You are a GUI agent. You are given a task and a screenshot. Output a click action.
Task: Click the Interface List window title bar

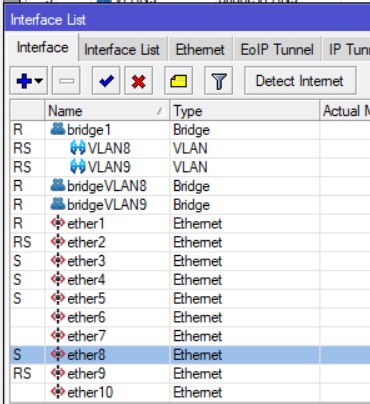click(188, 20)
